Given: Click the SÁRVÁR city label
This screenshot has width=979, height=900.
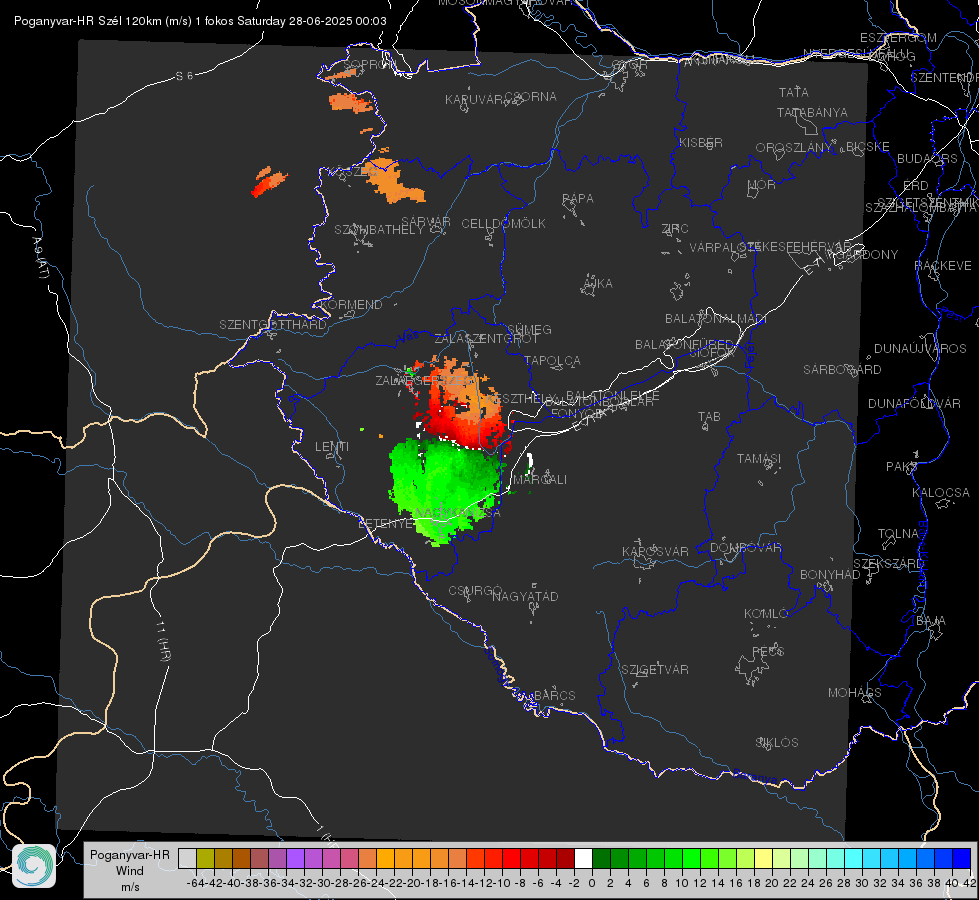Looking at the screenshot, I should click(x=426, y=222).
